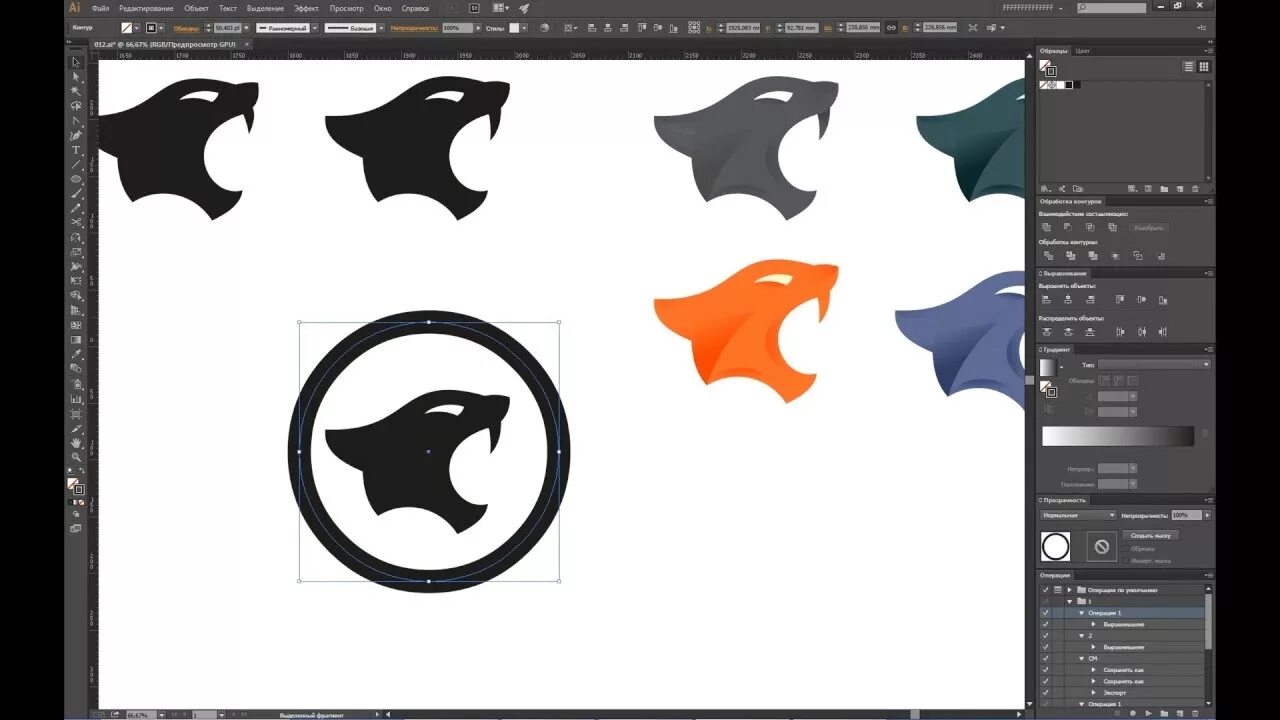Select the Gradient tool
1280x720 pixels.
[x=76, y=339]
